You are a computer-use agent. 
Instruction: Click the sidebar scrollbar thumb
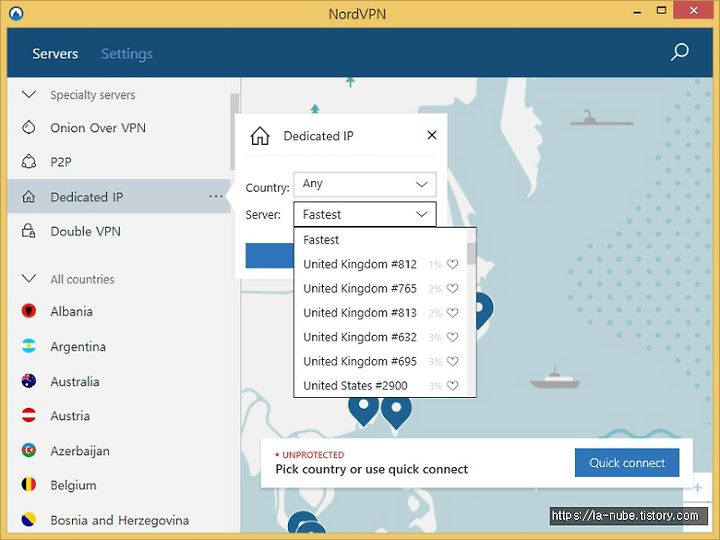tap(234, 132)
